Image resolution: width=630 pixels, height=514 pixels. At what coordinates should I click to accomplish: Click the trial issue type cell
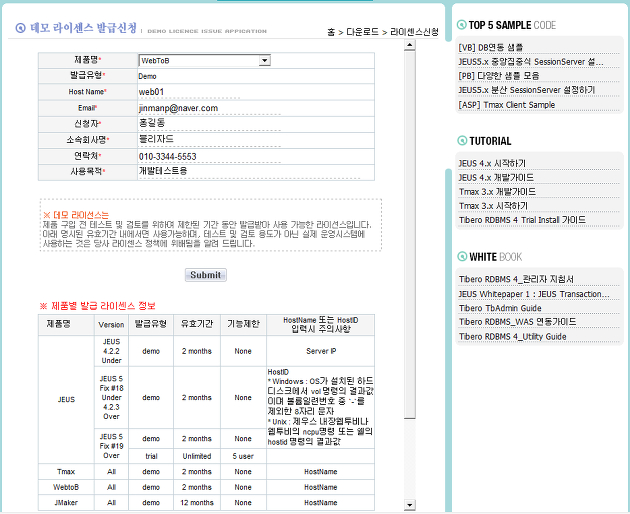(151, 456)
